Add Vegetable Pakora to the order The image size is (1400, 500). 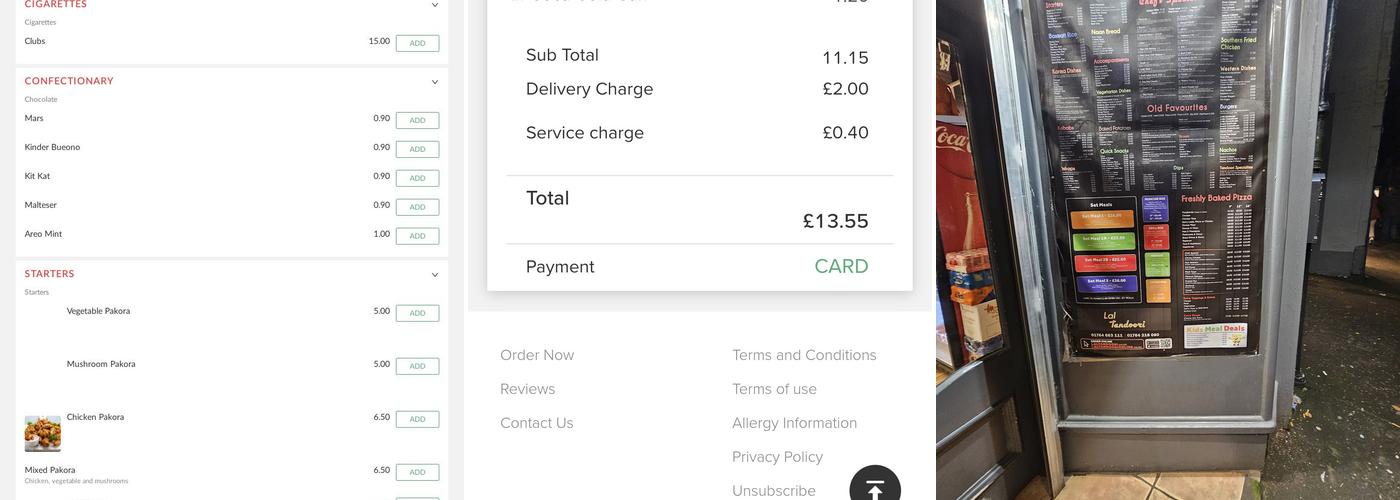(x=417, y=313)
